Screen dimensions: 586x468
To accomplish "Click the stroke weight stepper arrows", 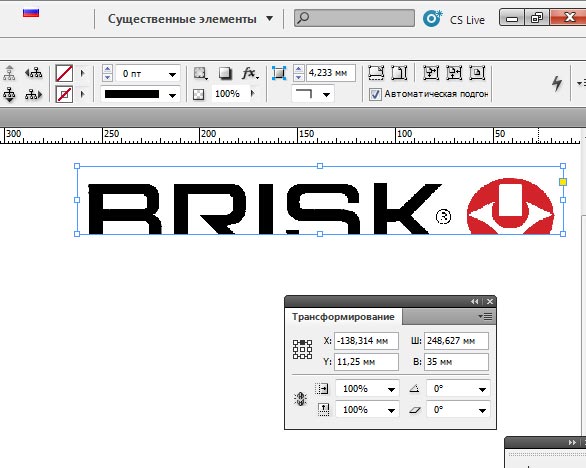I will [x=108, y=73].
